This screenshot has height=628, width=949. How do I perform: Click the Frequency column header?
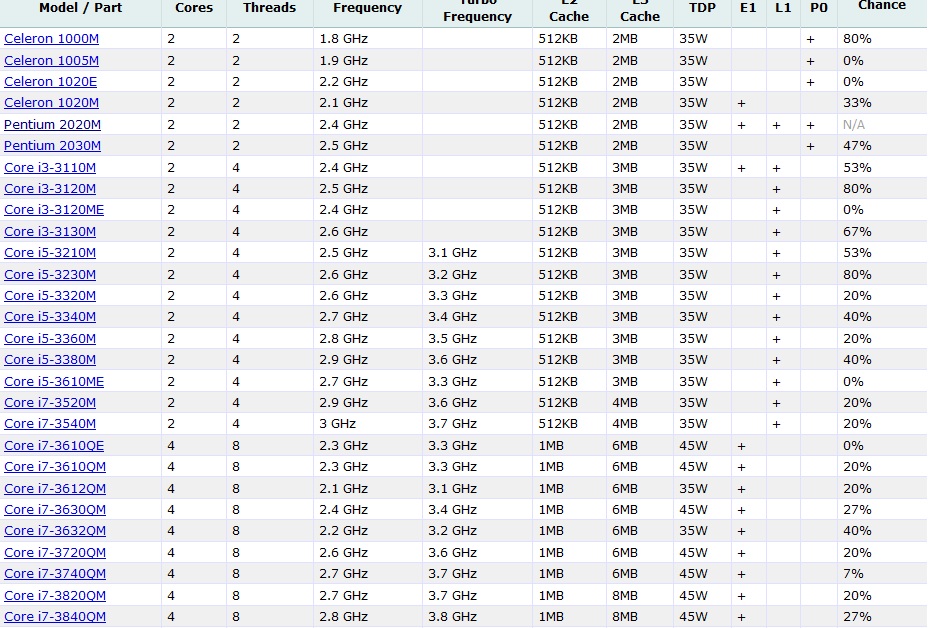367,8
